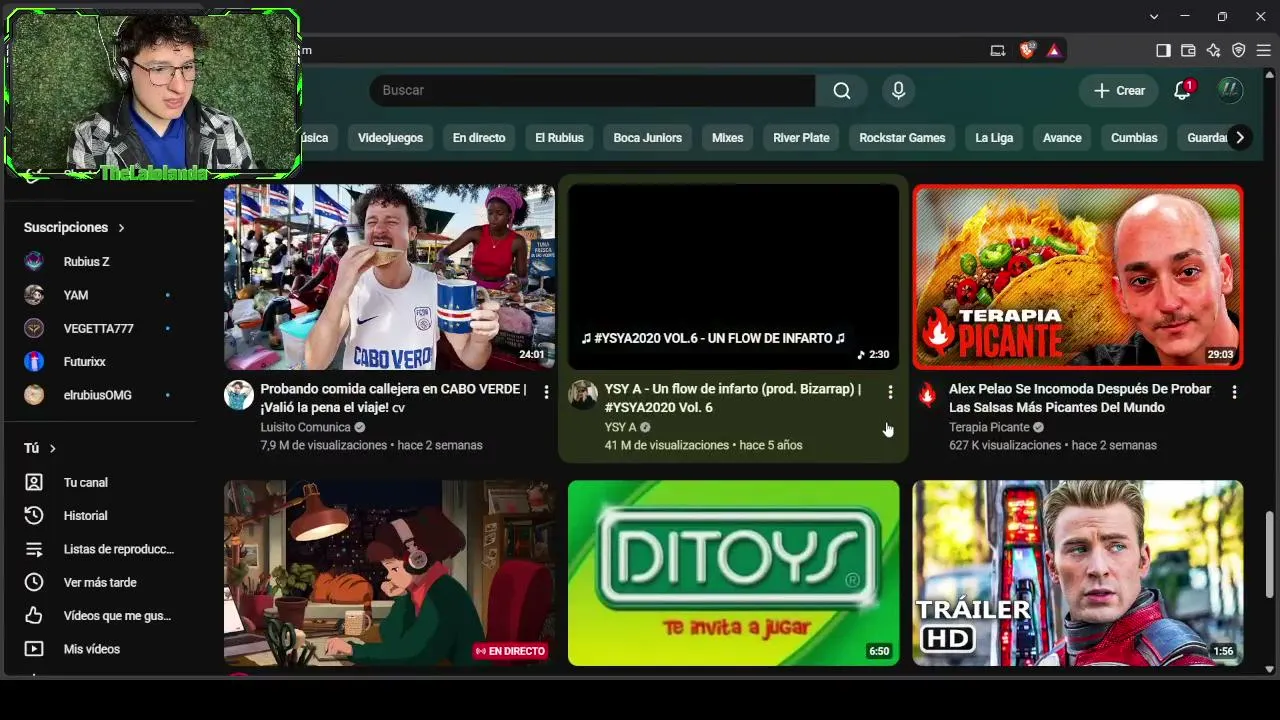Play the TRÁILER HD thumbnail
The width and height of the screenshot is (1280, 720).
pos(1078,573)
